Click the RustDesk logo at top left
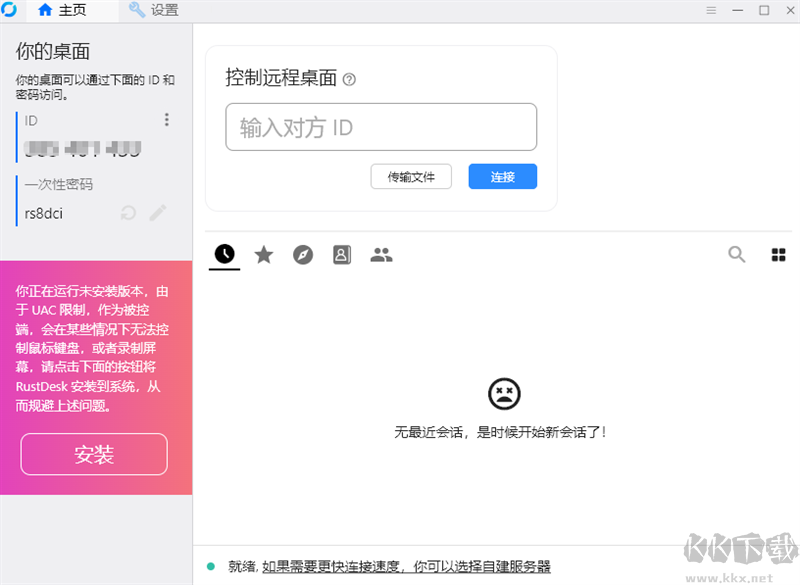 pos(11,10)
